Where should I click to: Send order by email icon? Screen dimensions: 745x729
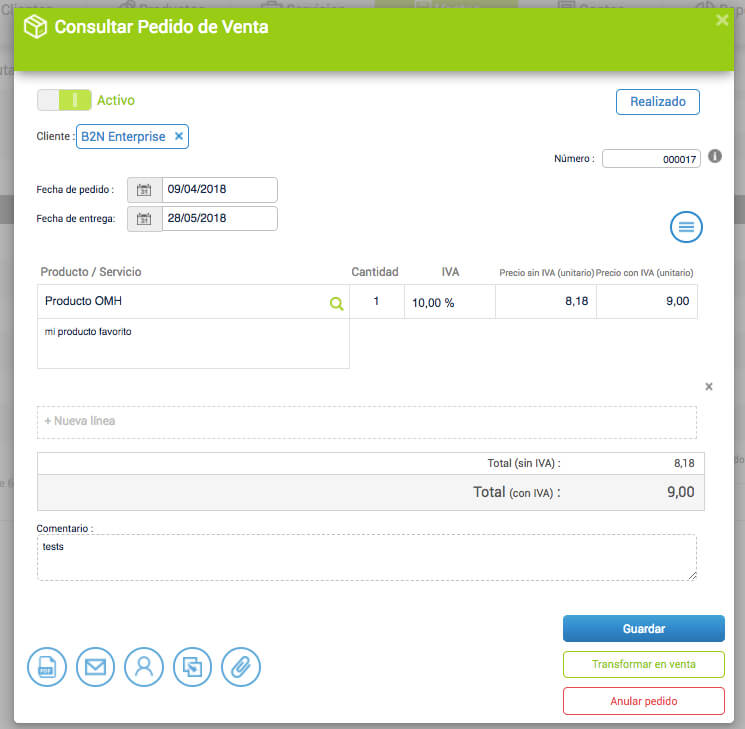[95, 667]
